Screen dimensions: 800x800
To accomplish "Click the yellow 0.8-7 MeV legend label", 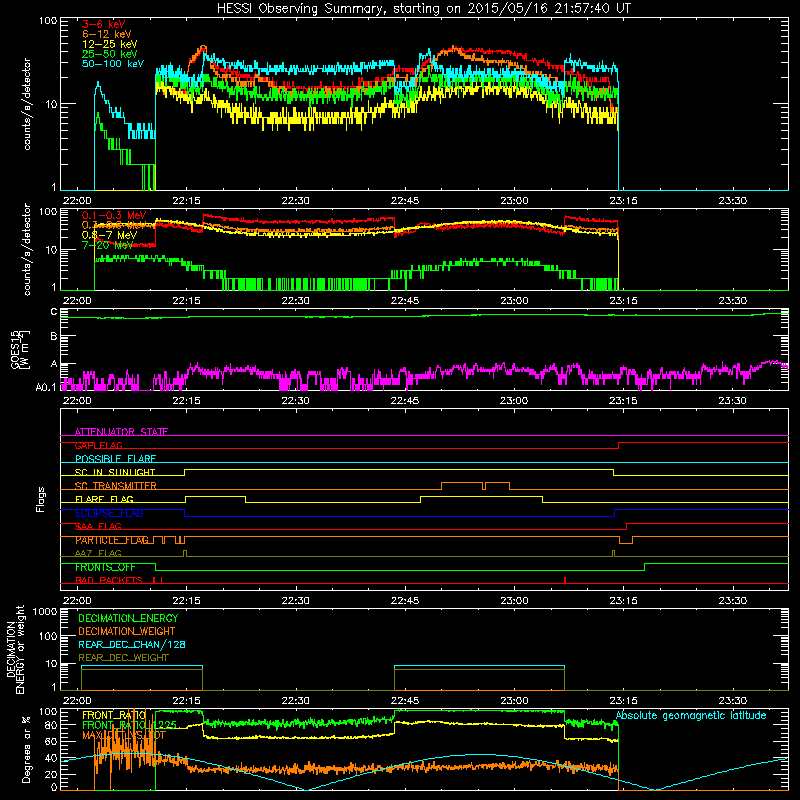I will click(109, 235).
